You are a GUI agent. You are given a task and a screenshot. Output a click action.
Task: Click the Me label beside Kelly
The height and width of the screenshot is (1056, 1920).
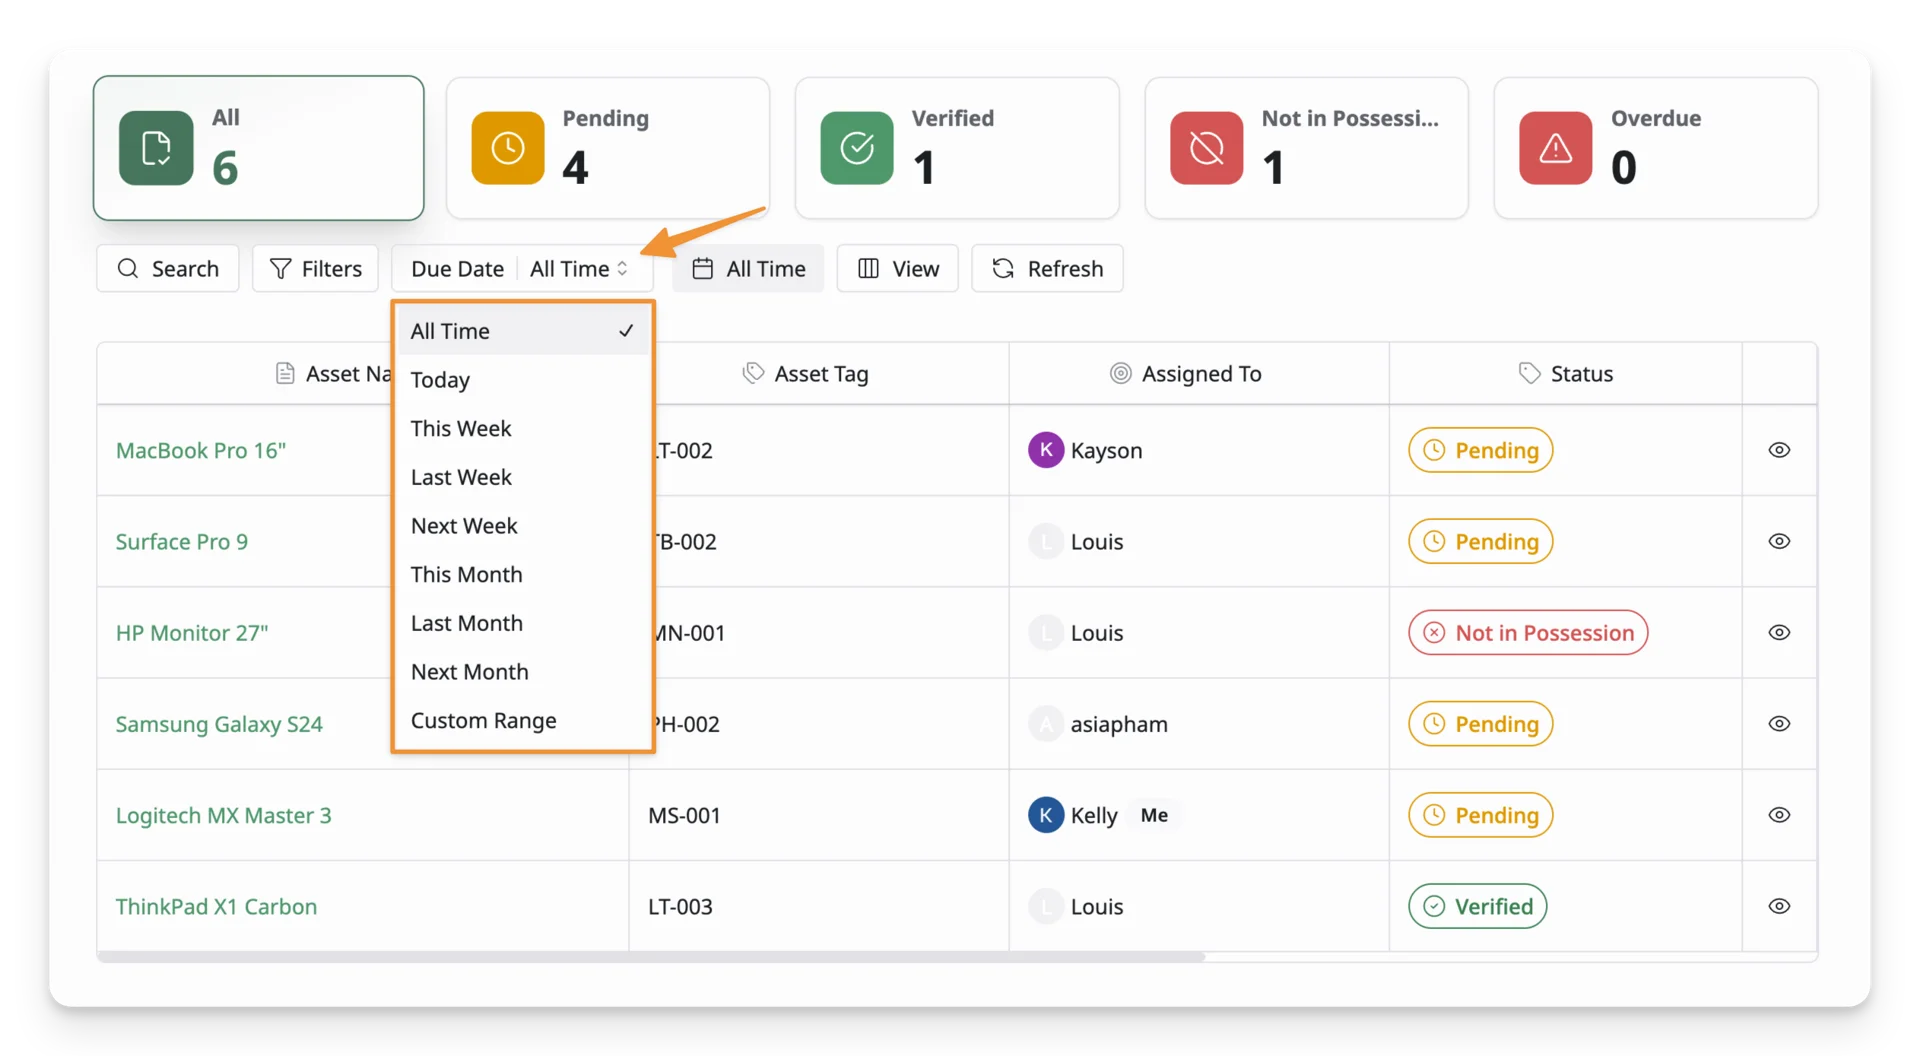point(1154,815)
